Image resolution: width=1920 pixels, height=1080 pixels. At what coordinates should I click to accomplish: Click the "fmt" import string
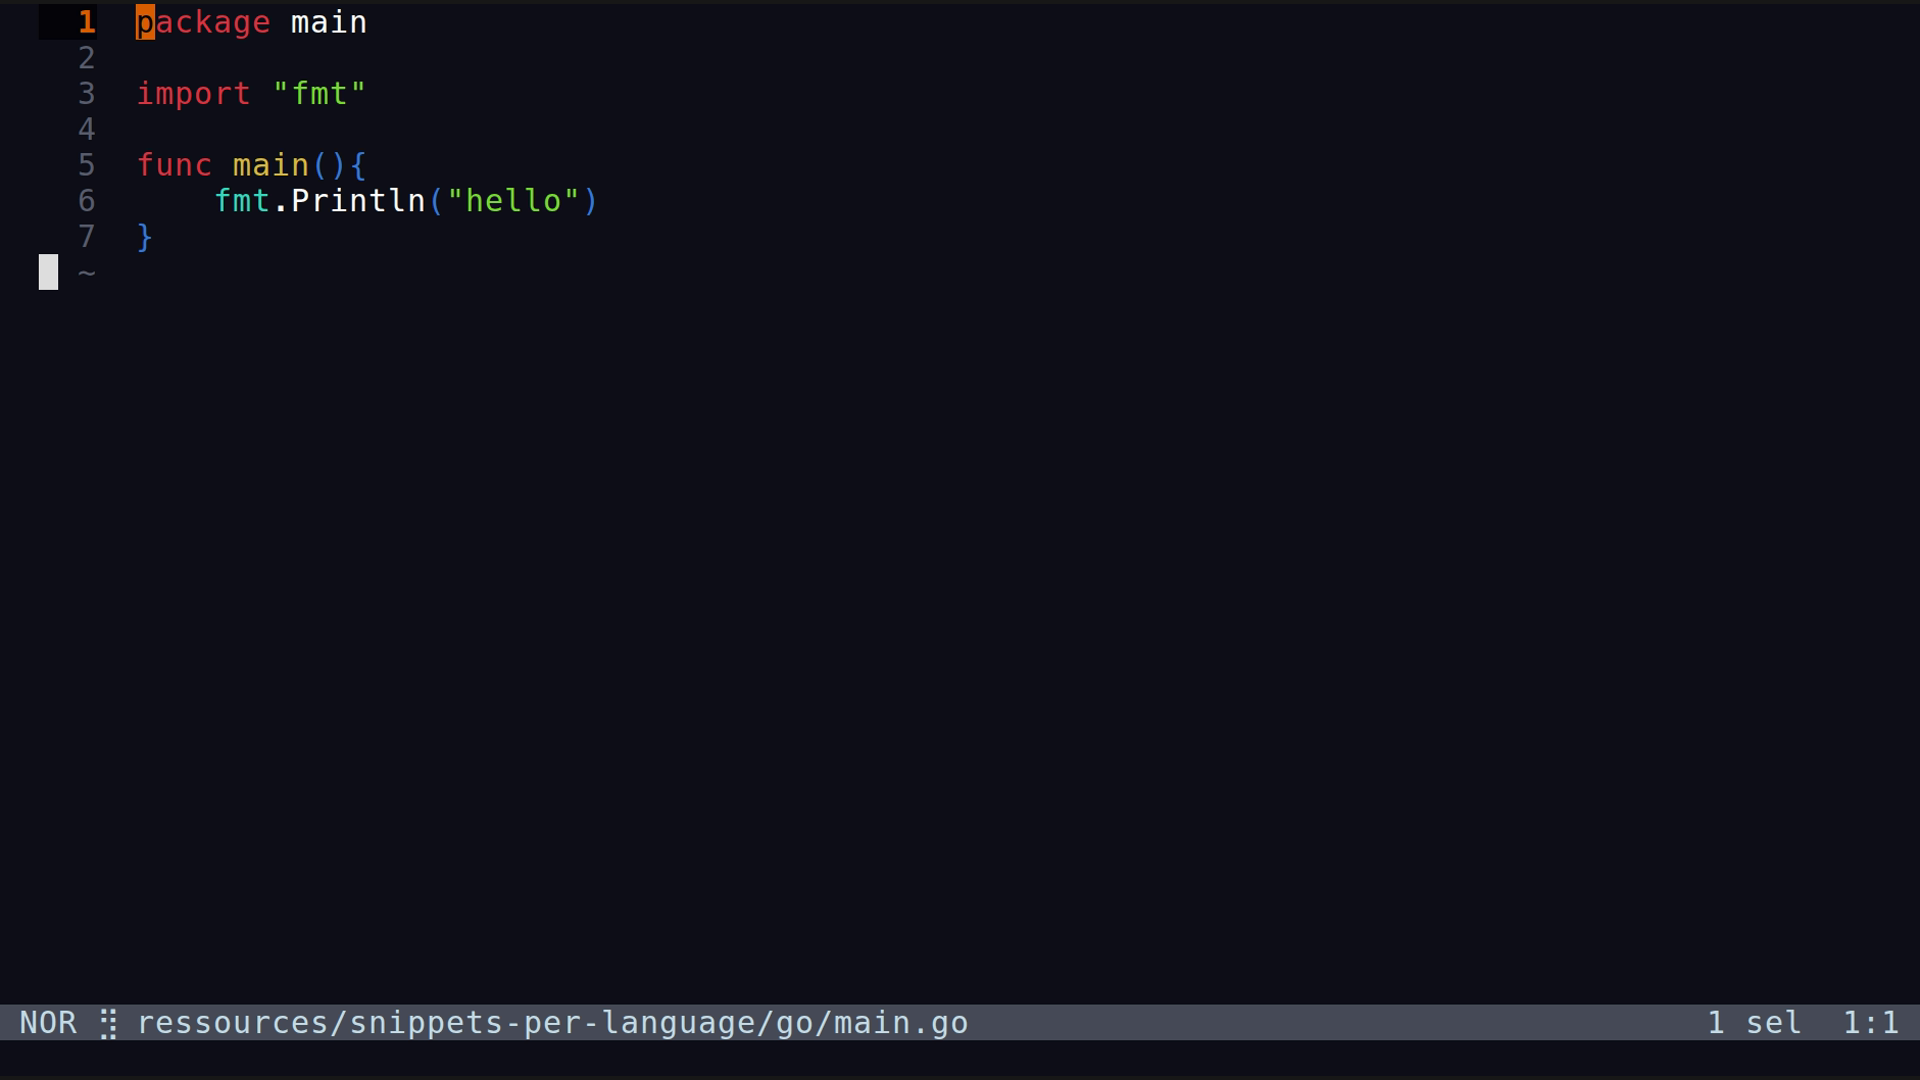(x=319, y=94)
